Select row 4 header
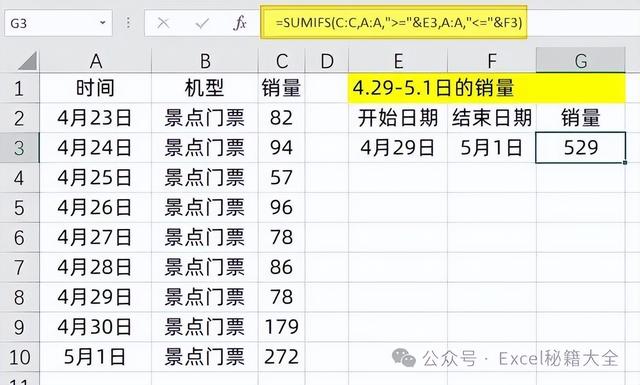640x385 pixels. tap(20, 178)
